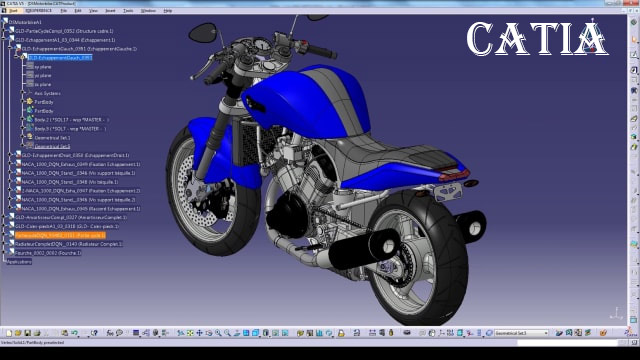
Task: Select the yz plane tree item
Action: pos(43,76)
